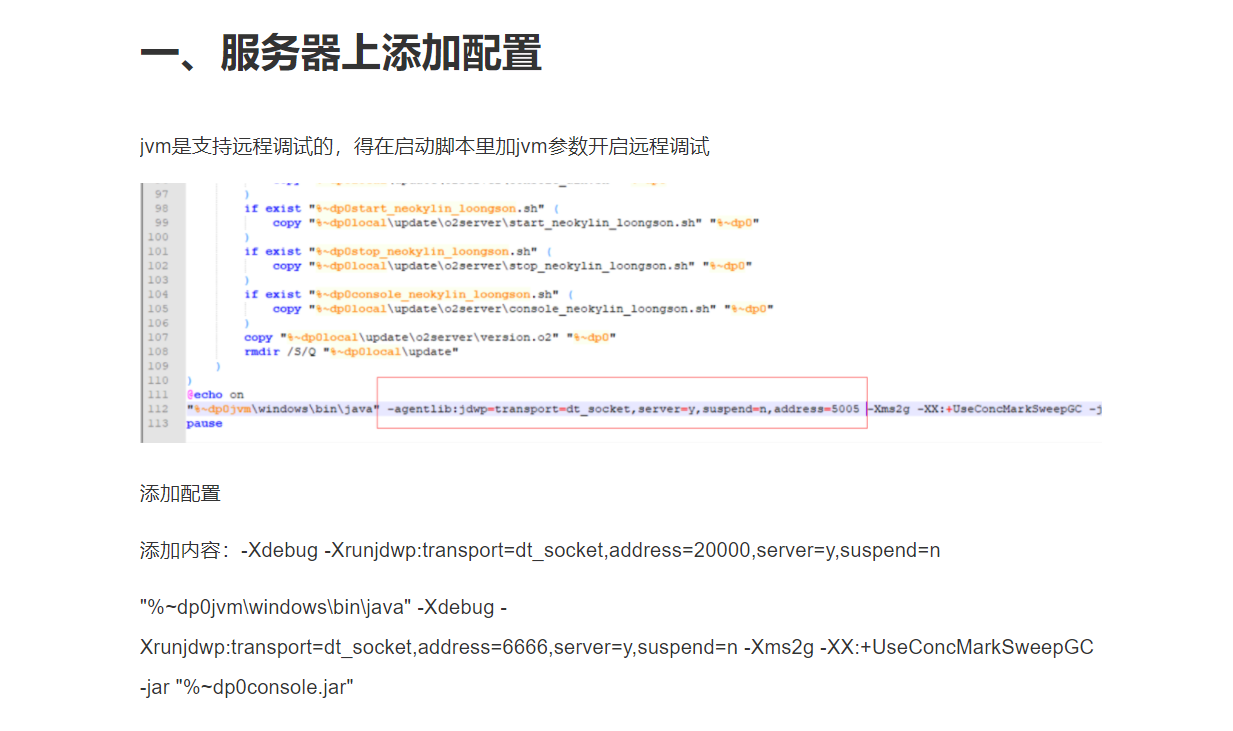This screenshot has width=1233, height=731.
Task: Click the line 添加内容：-Xdebug -Xrunjdwp address=20000
Action: [x=540, y=550]
